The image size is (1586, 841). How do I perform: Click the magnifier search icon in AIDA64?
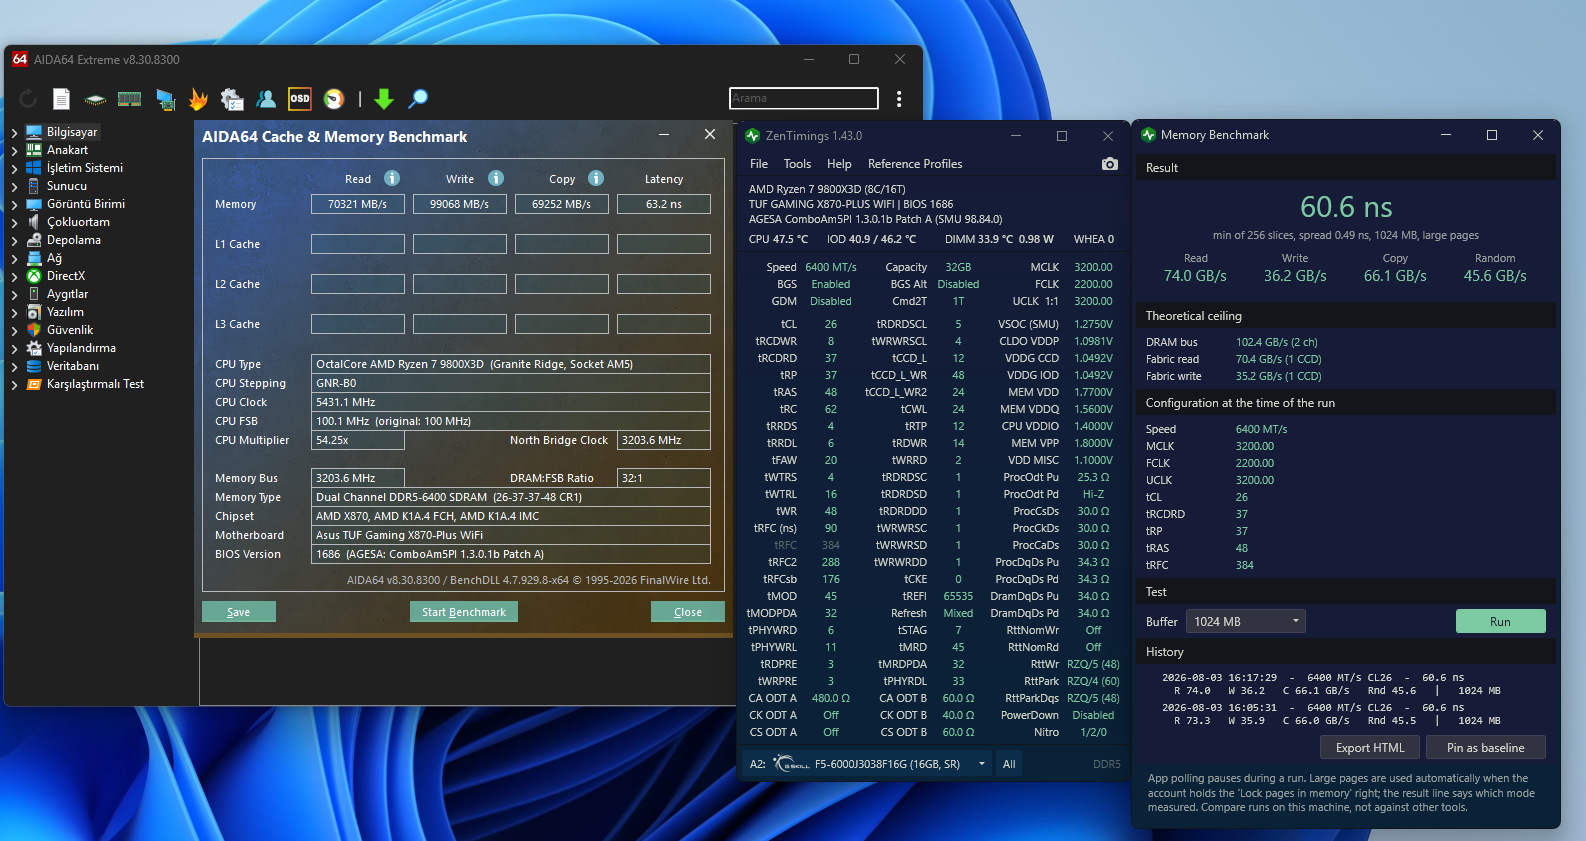pyautogui.click(x=418, y=98)
